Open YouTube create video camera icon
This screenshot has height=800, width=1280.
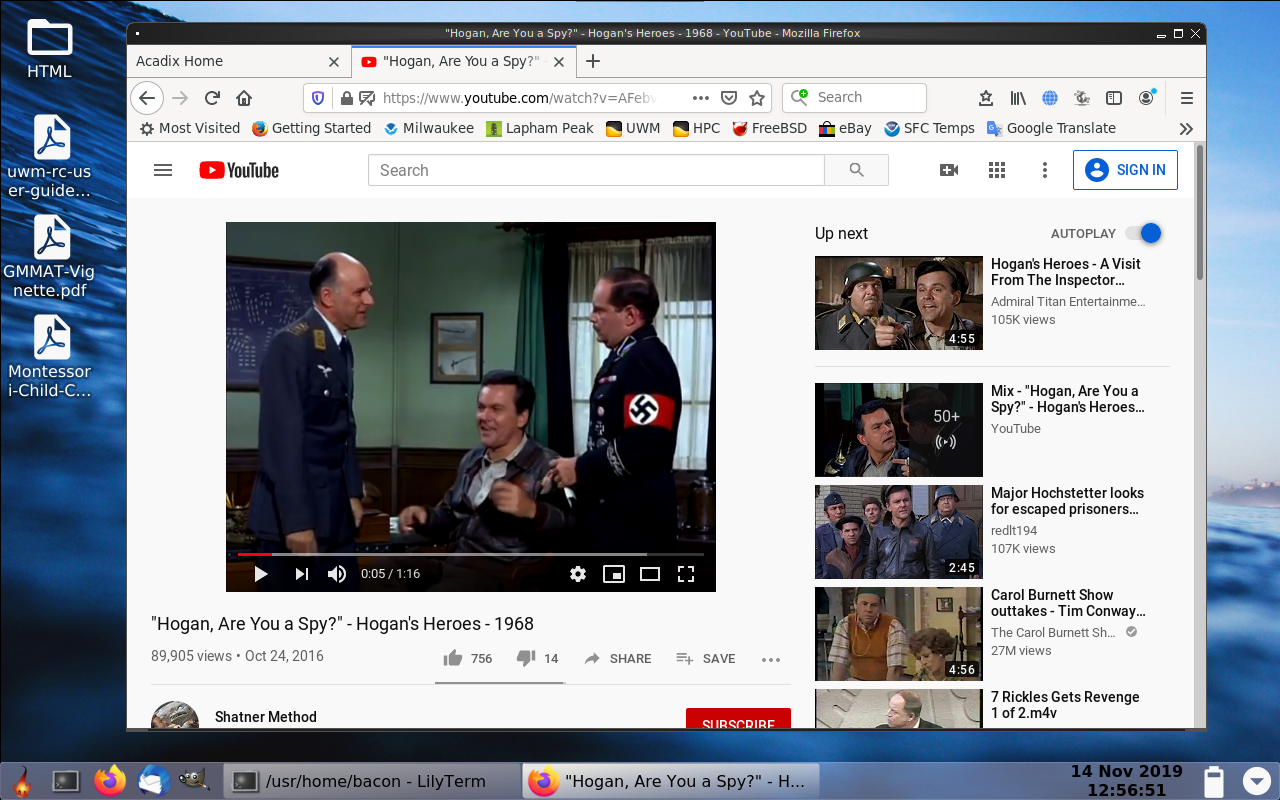(x=949, y=170)
